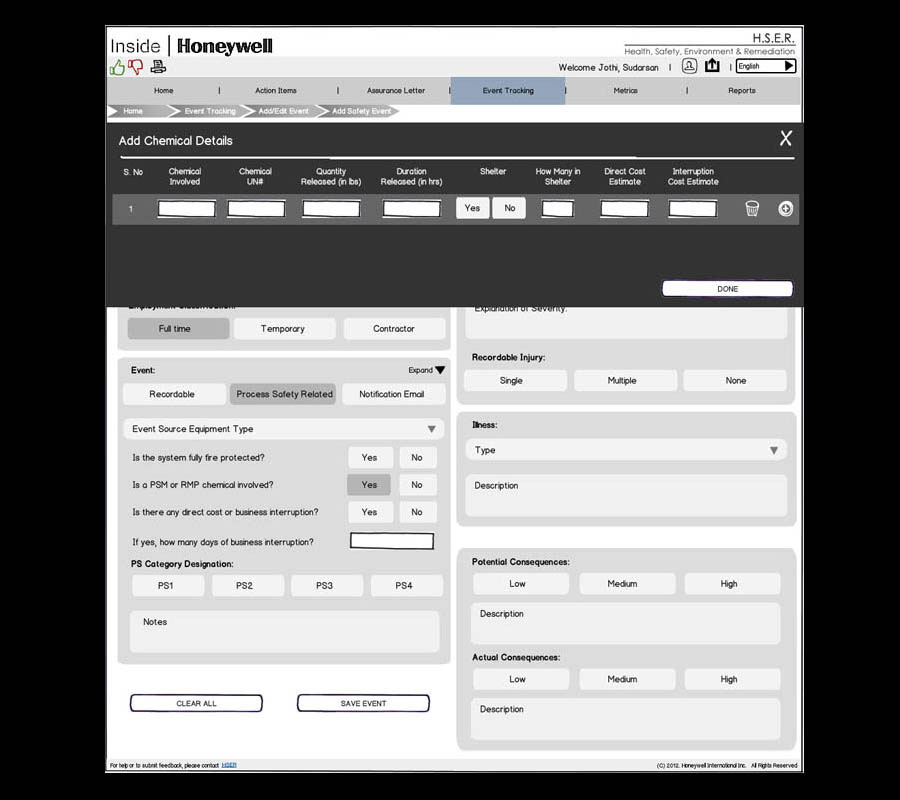Go to Action Items tab
This screenshot has width=900, height=800.
[275, 91]
